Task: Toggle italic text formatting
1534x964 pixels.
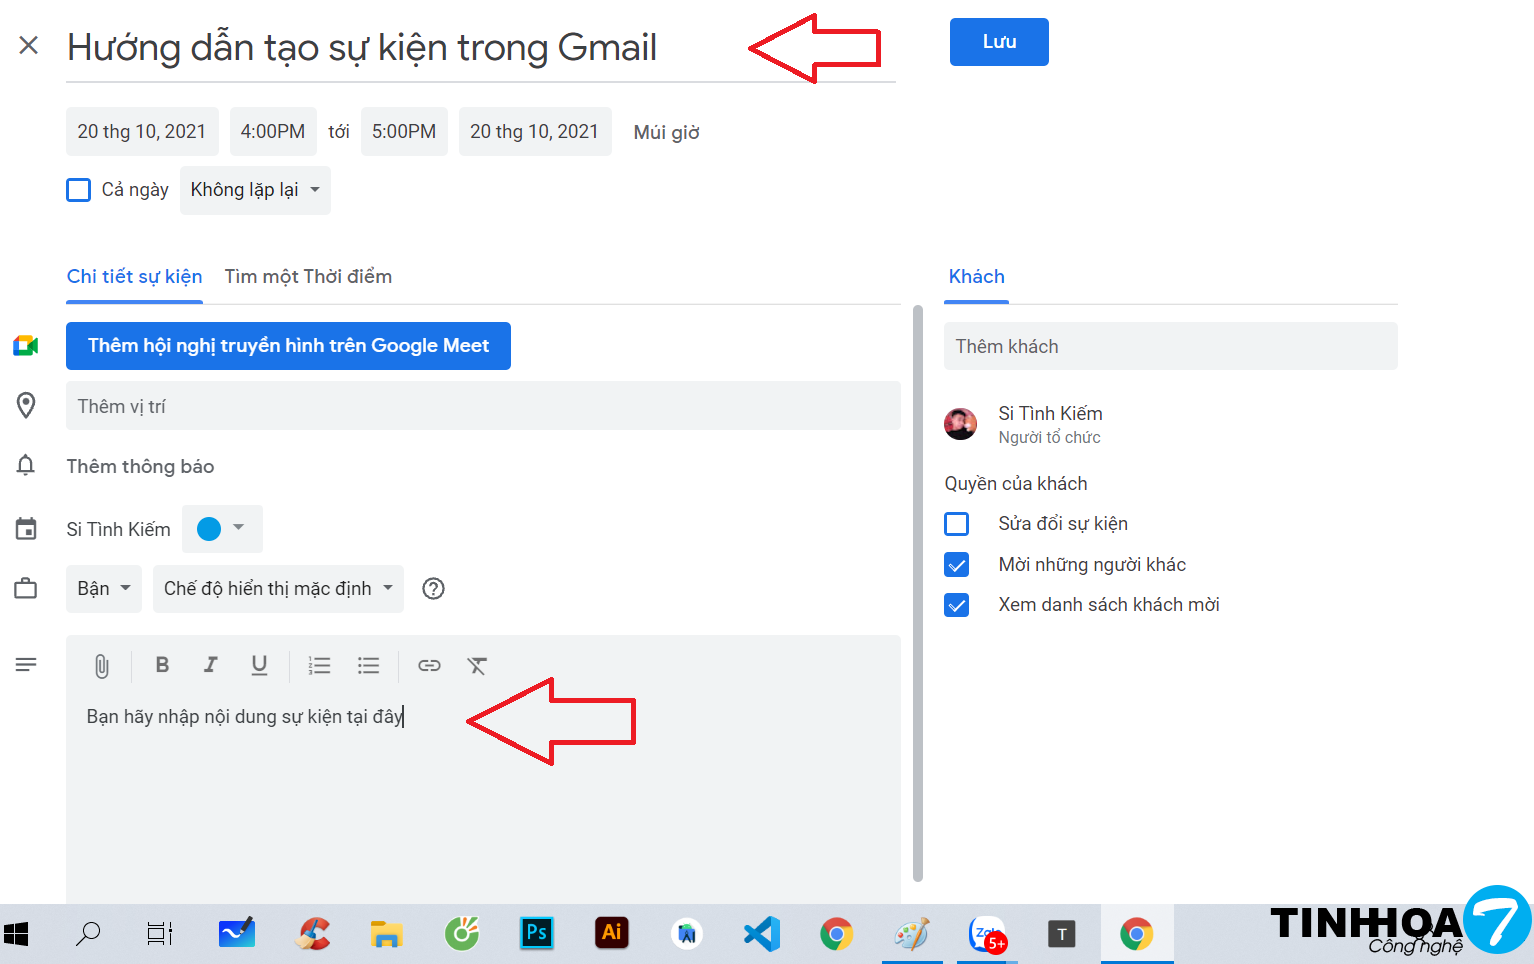Action: click(210, 665)
